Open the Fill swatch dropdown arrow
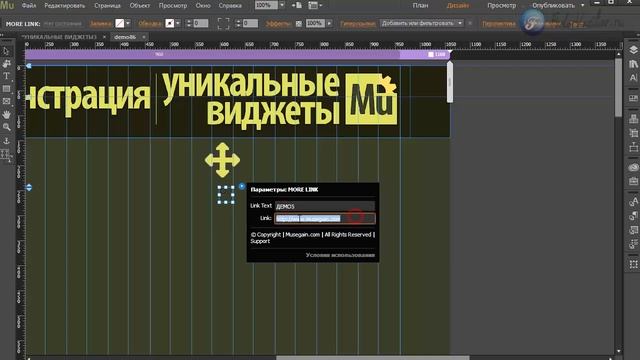The width and height of the screenshot is (640, 360). point(128,23)
